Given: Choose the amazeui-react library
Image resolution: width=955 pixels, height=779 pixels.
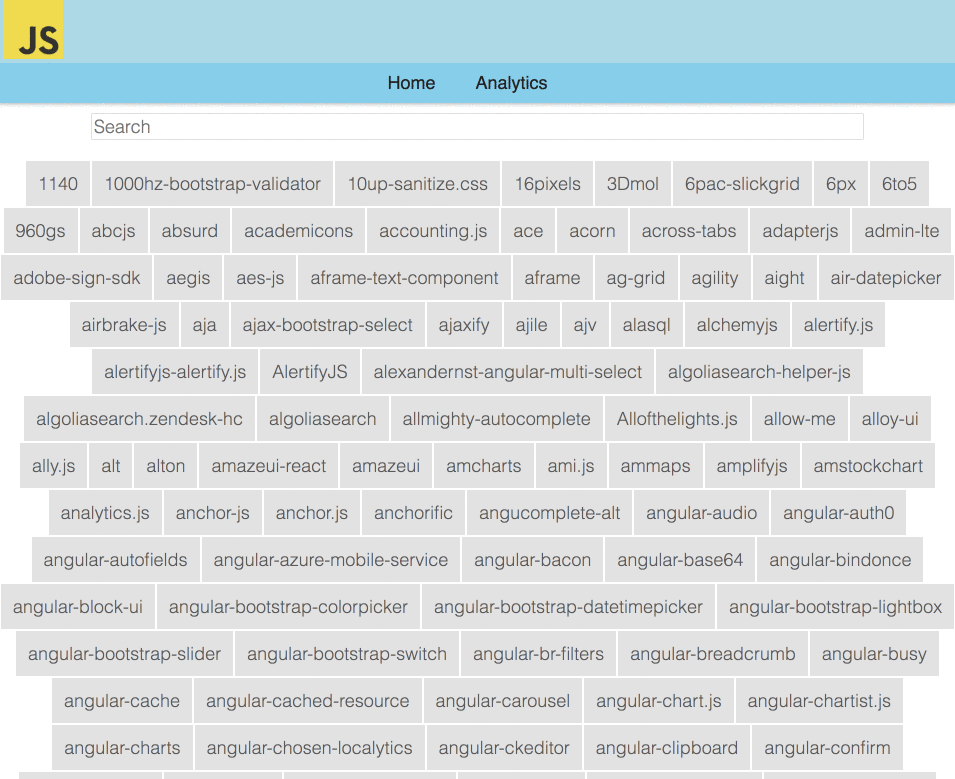Looking at the screenshot, I should tap(269, 465).
